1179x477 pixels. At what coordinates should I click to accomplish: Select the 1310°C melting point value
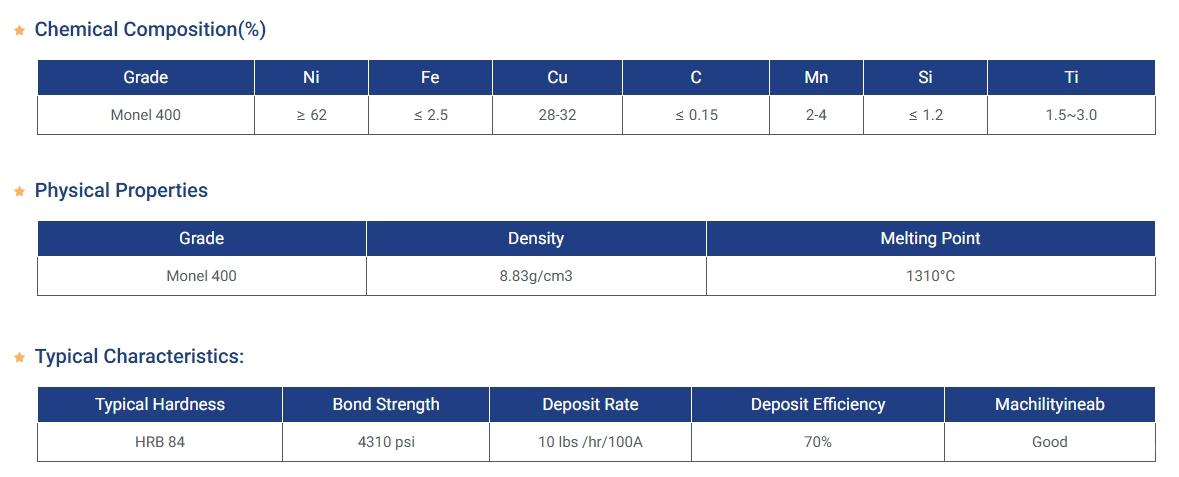click(931, 276)
